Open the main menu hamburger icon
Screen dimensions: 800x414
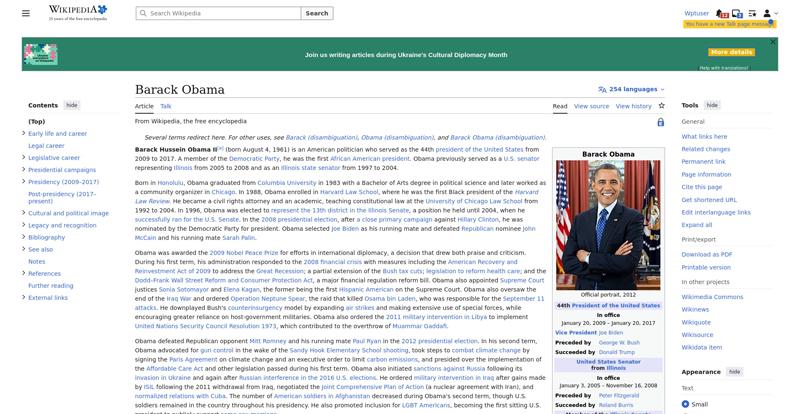tap(26, 13)
